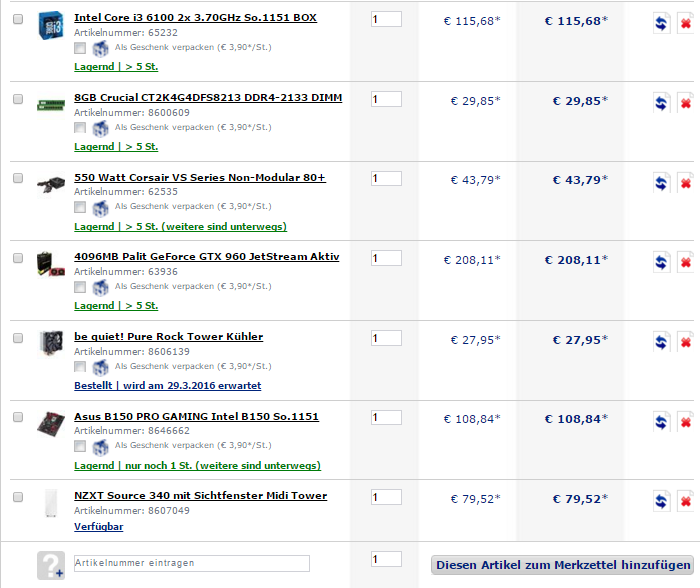Open 4096MB Palit GeForce GTX 960 link
700x588 pixels.
point(207,257)
